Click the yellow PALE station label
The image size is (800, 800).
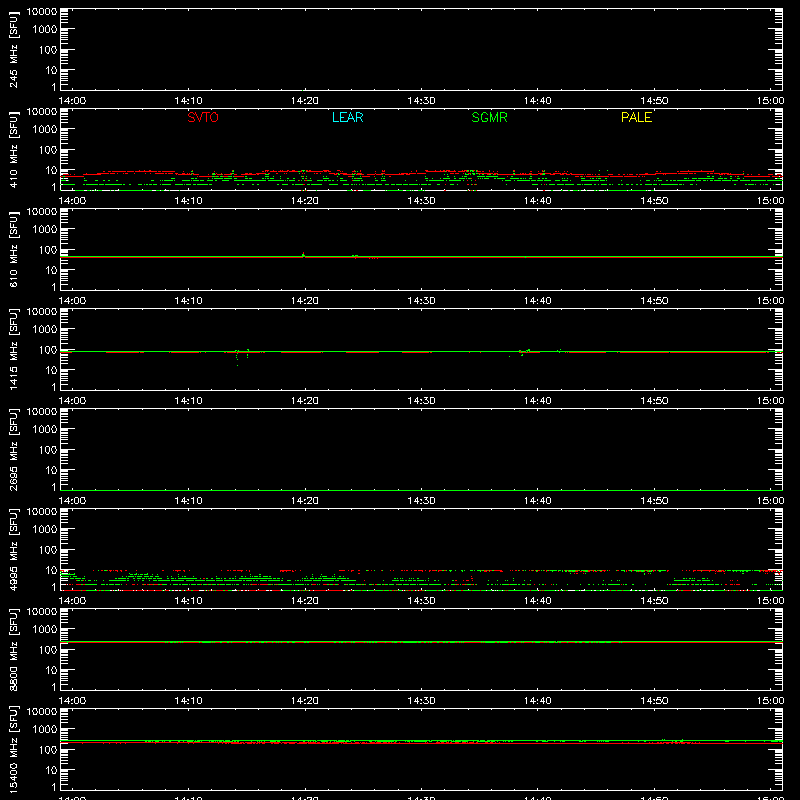[x=636, y=117]
